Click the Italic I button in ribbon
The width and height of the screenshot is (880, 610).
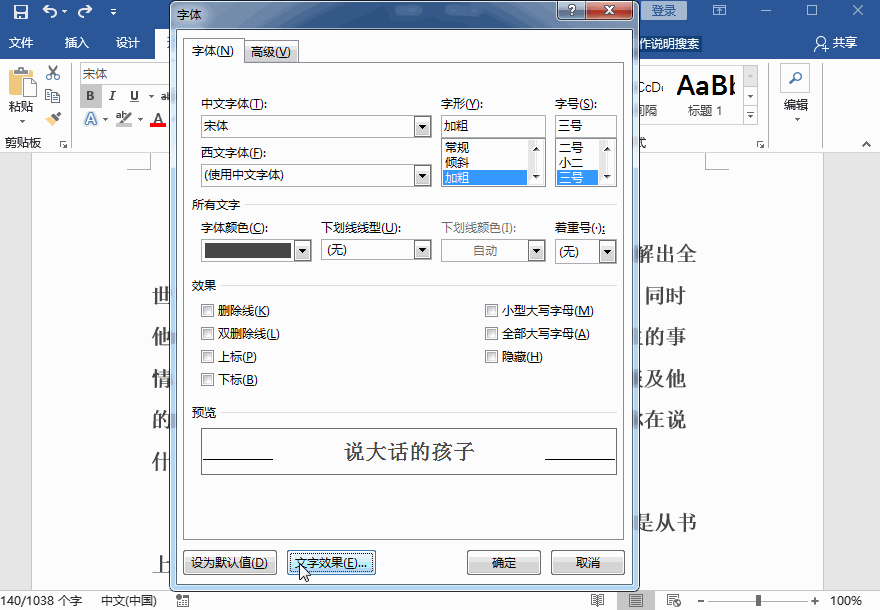point(112,96)
